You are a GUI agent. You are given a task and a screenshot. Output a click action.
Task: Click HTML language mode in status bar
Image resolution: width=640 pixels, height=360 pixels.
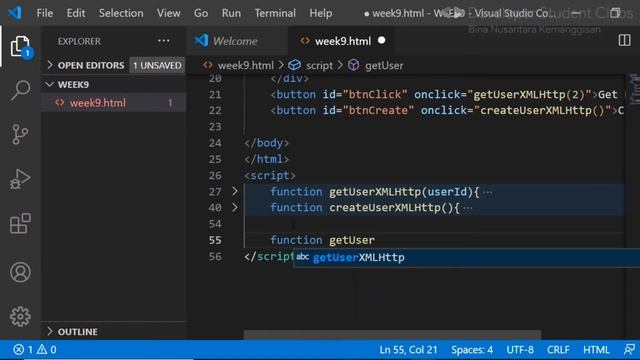tap(596, 350)
